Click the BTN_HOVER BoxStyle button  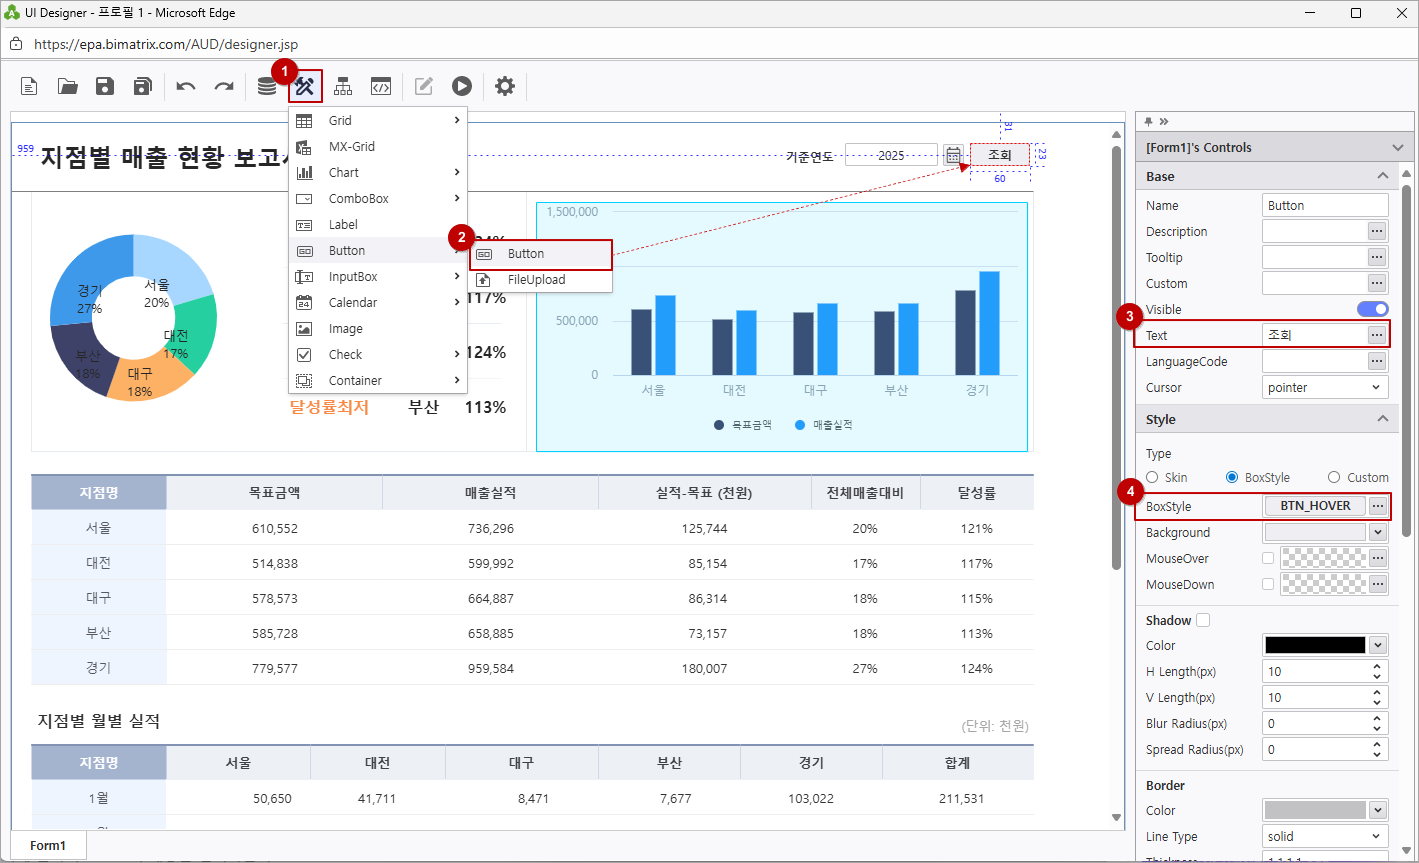[1315, 506]
